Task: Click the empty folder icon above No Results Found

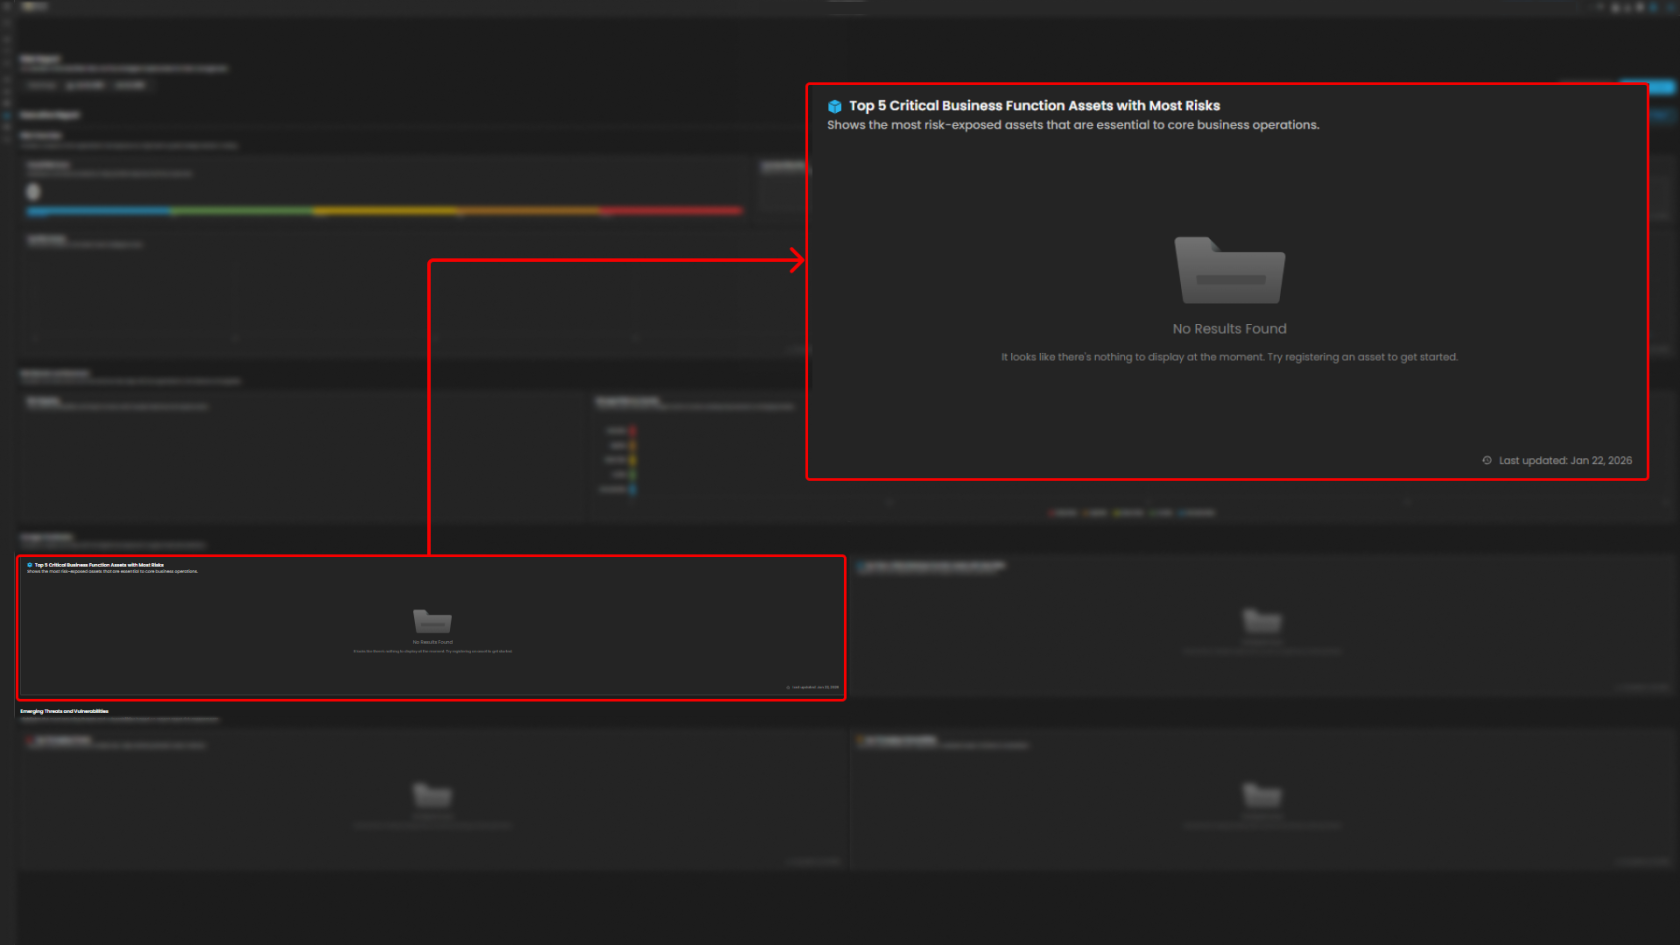Action: tap(1229, 271)
